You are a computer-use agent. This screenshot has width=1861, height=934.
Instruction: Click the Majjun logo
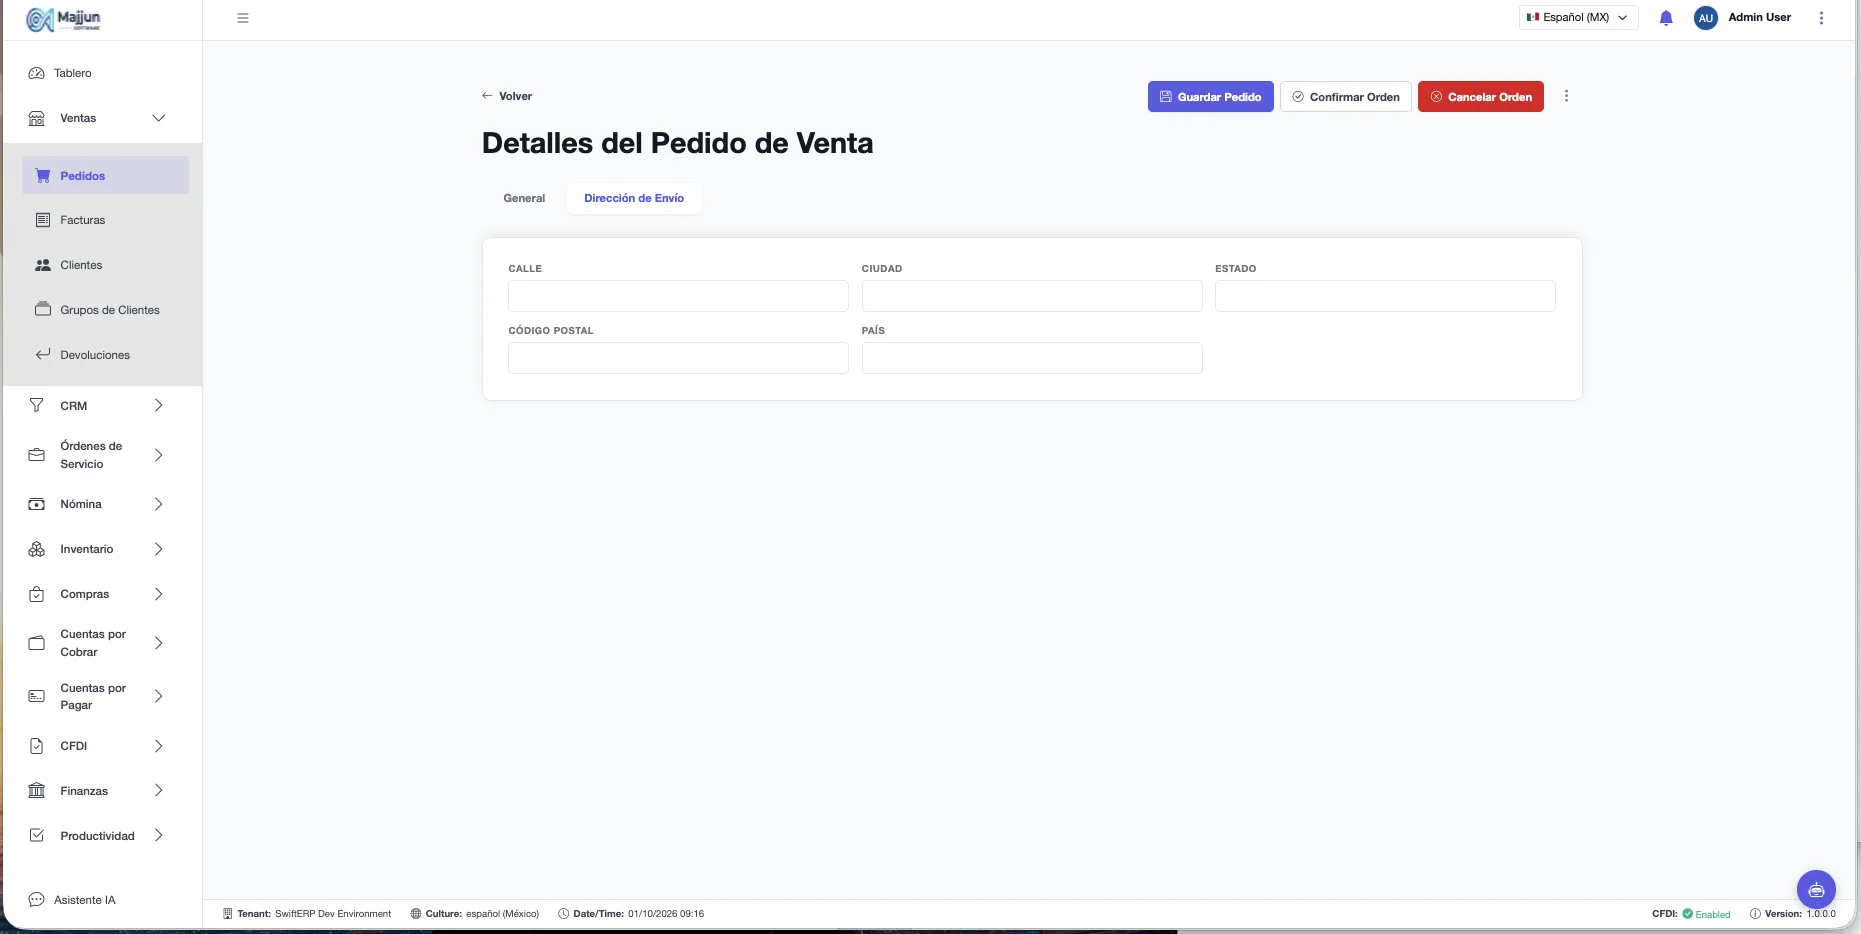64,19
